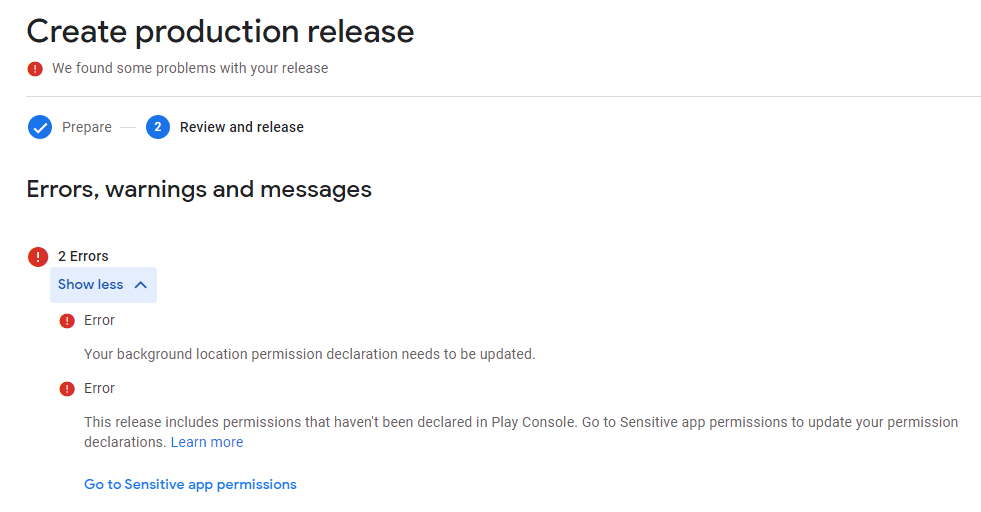Click the undeclared permissions error description text
981x512 pixels.
pos(521,432)
